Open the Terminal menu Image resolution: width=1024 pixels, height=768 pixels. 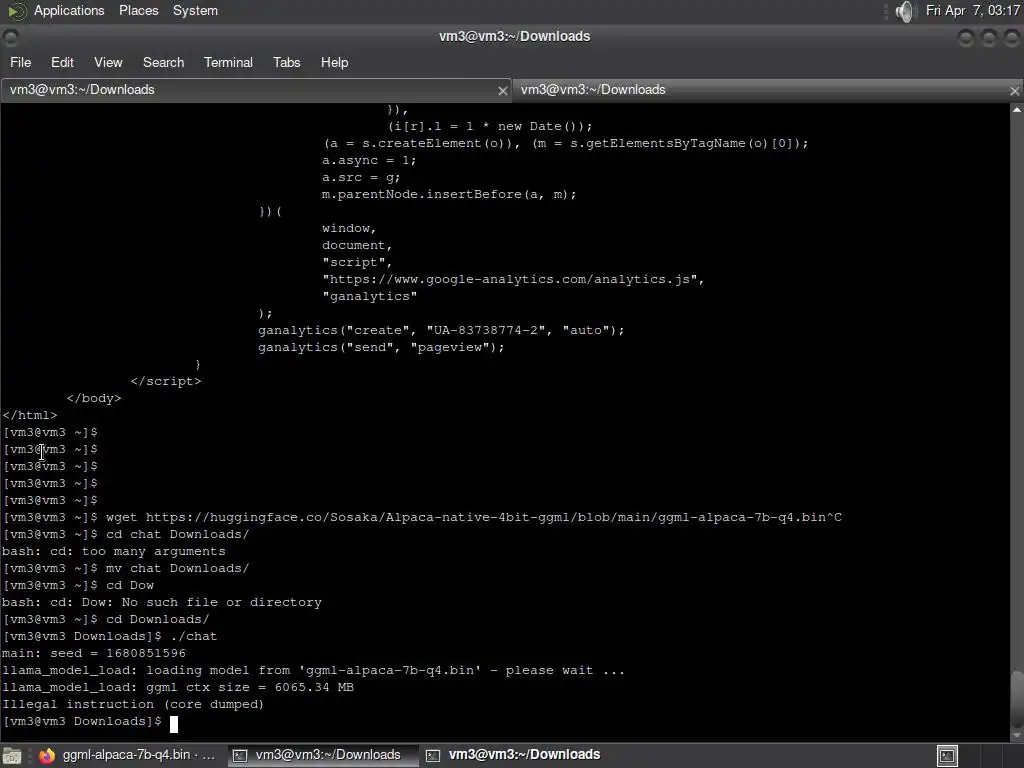click(228, 62)
